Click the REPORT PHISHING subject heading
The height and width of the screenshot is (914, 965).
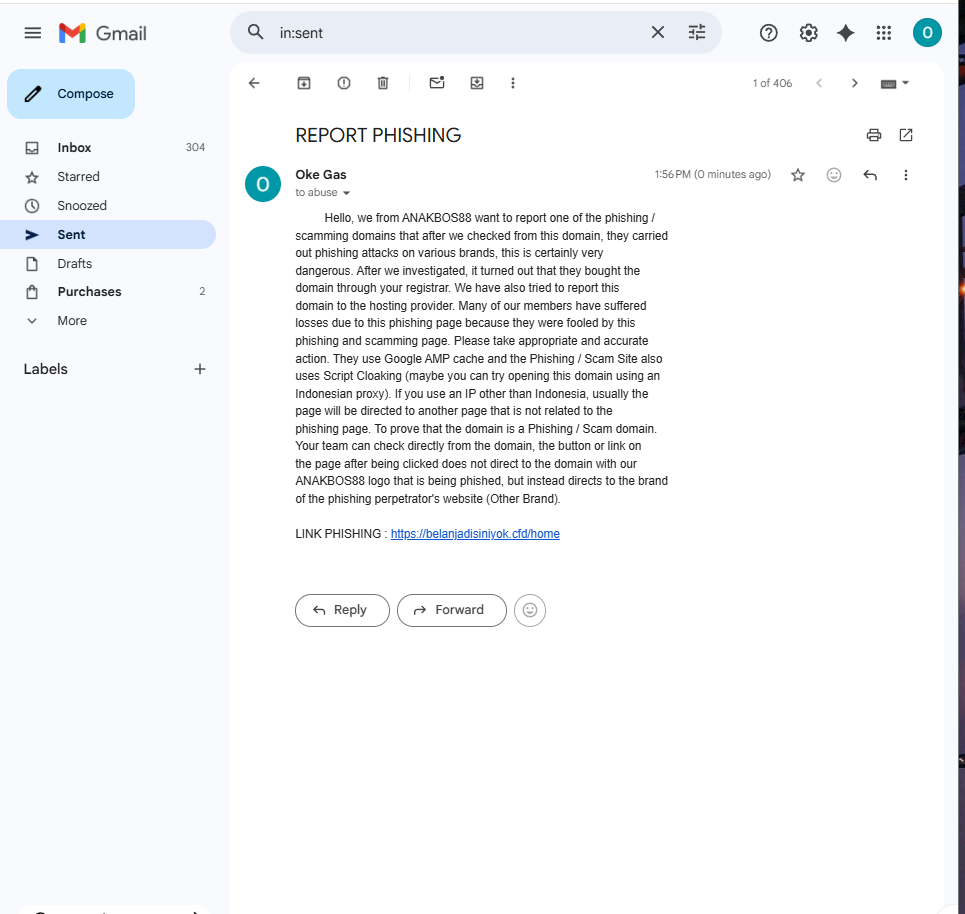pos(378,135)
